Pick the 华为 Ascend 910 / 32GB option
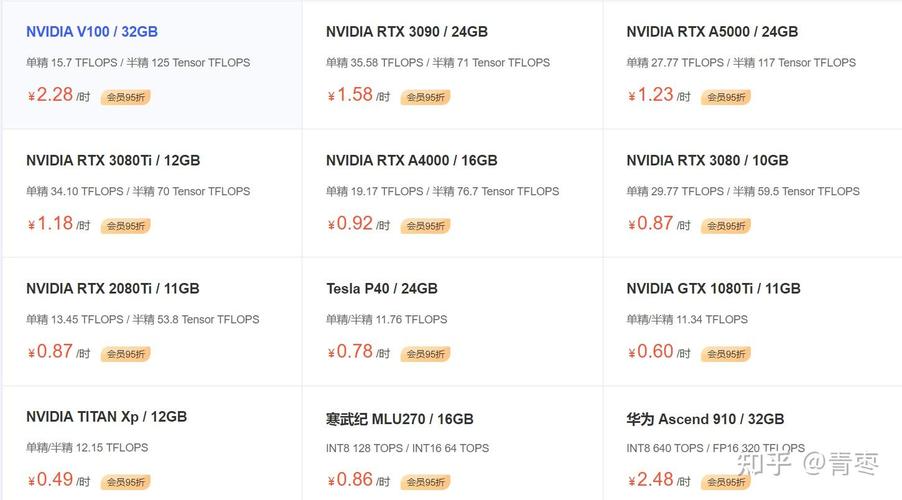The width and height of the screenshot is (902, 500). 705,419
